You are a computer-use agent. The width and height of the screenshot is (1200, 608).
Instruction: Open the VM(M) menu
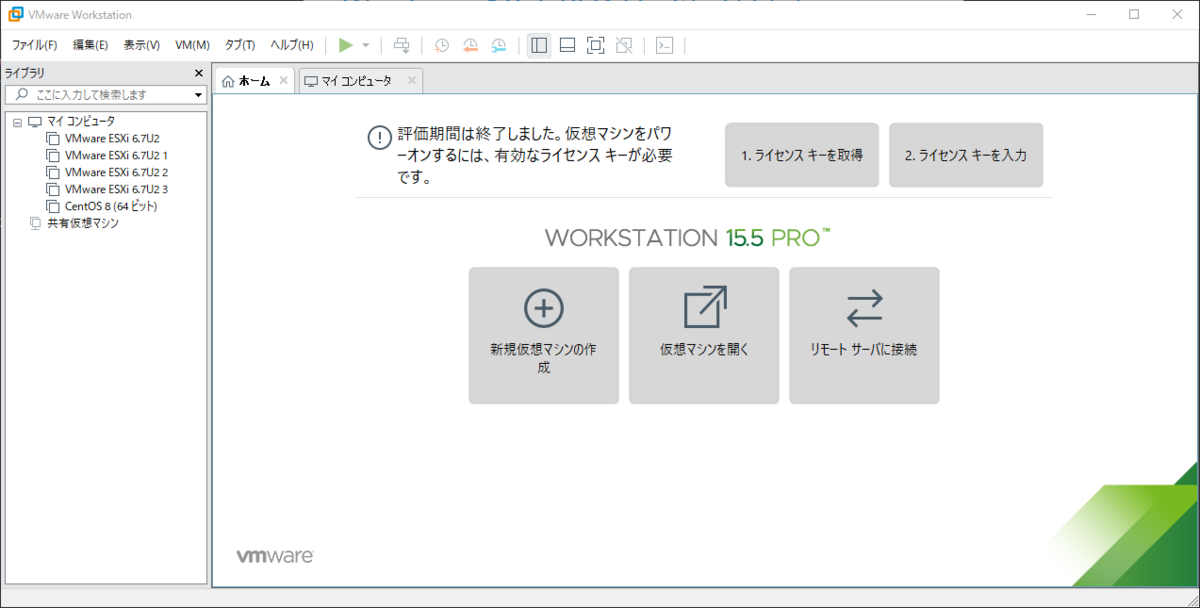pos(192,45)
